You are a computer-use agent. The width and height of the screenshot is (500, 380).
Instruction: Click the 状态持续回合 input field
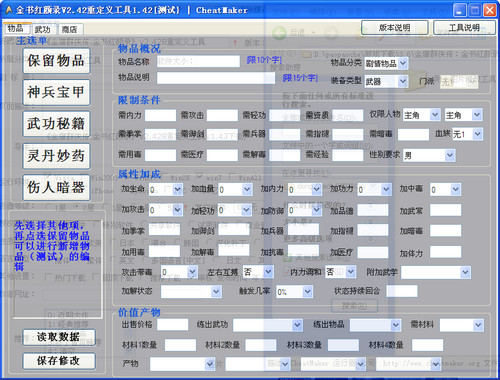pyautogui.click(x=402, y=291)
